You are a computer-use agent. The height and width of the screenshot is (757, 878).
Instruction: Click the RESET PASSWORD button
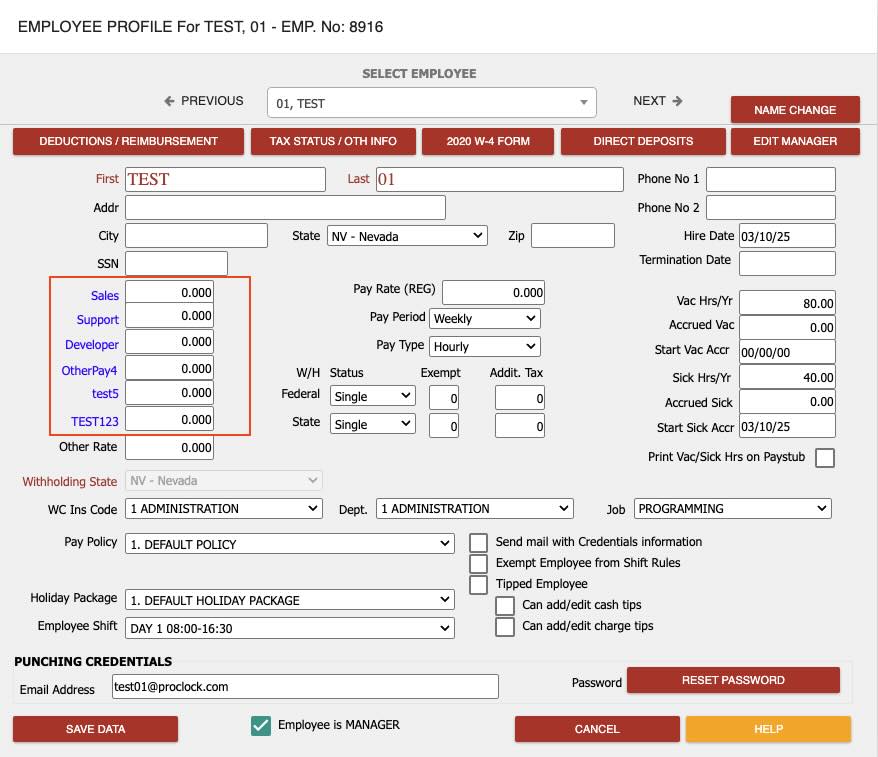733,680
